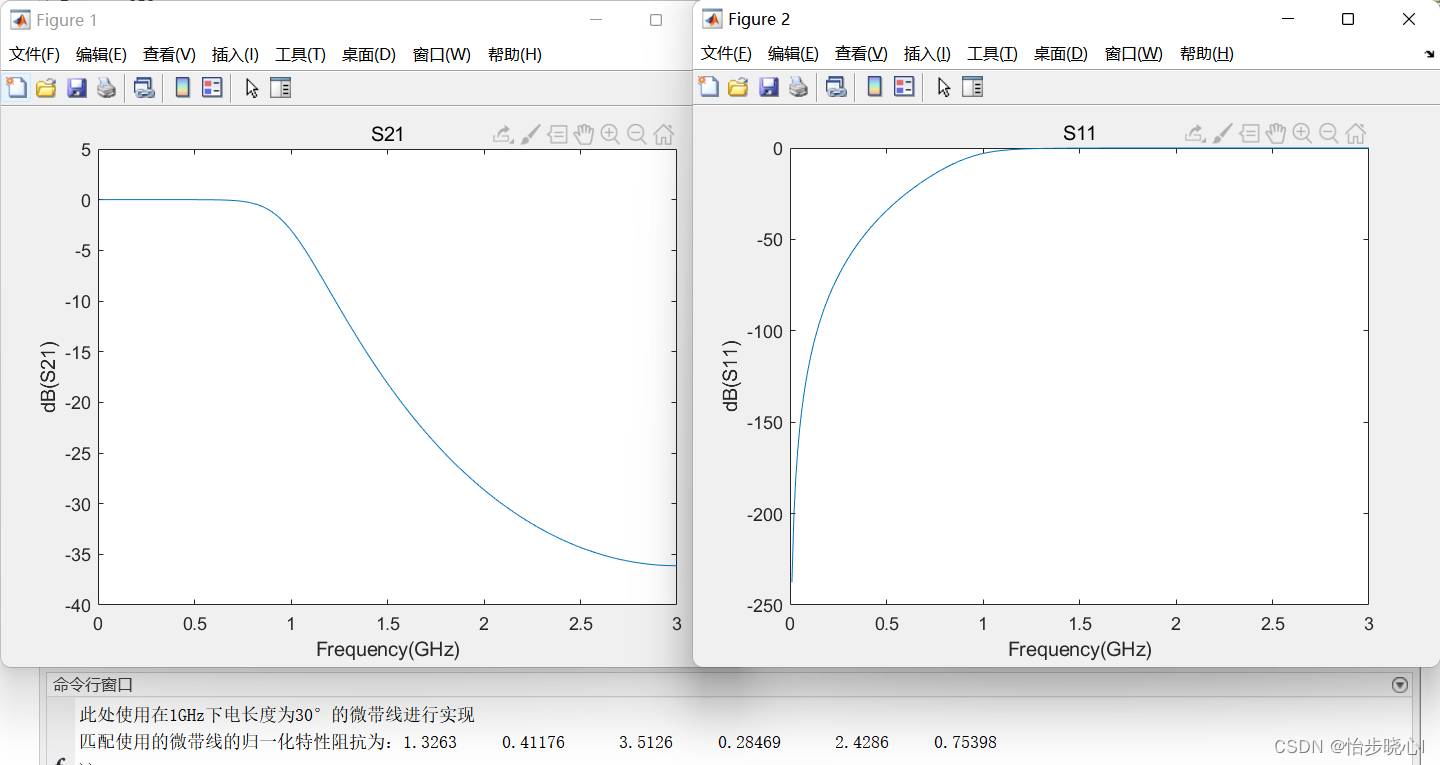Open 窗口(W) menu in Figure 2

tap(1134, 53)
